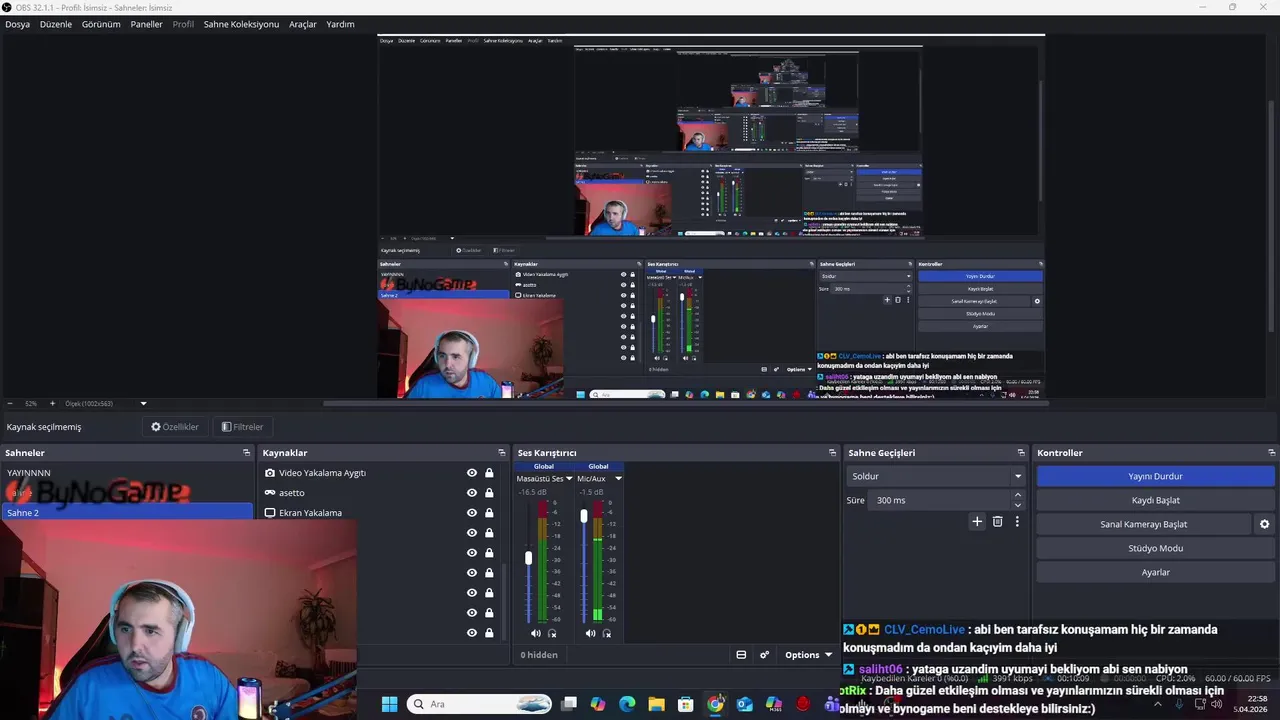Adjust the Mic/Aux volume fader

pyautogui.click(x=584, y=517)
